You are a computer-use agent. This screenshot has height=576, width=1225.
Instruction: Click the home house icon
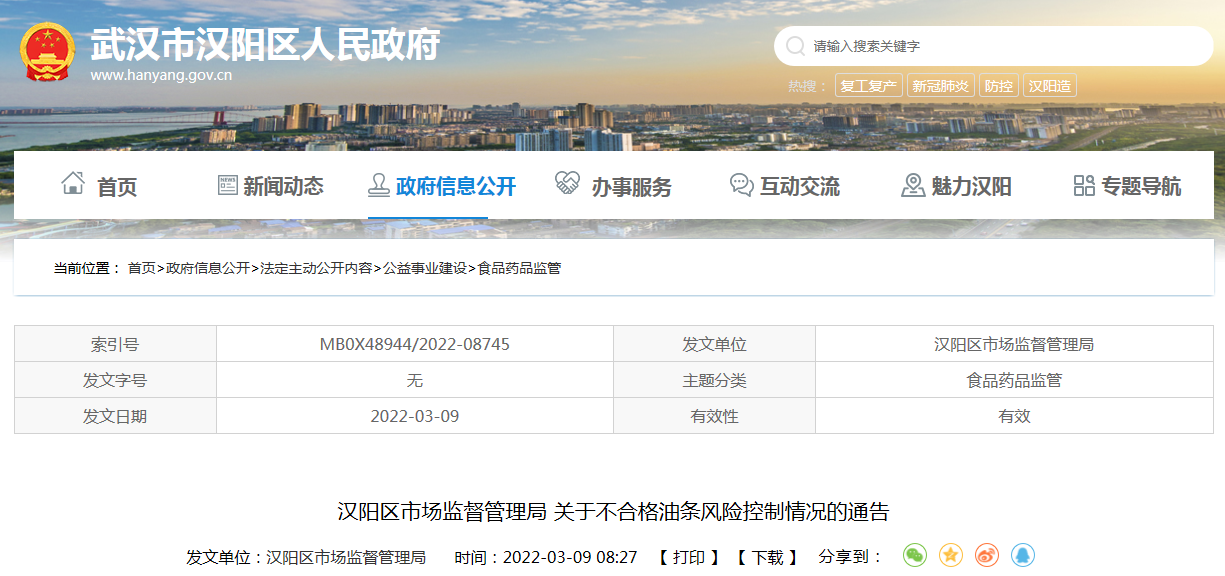[73, 184]
